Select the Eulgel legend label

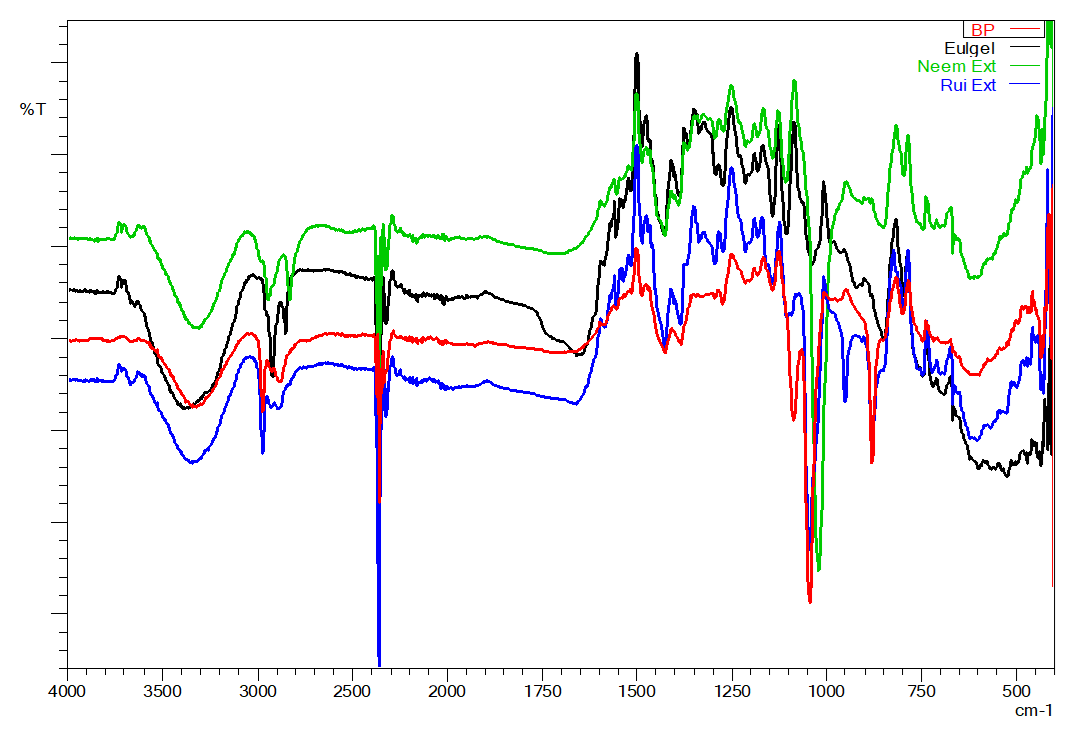(x=969, y=48)
